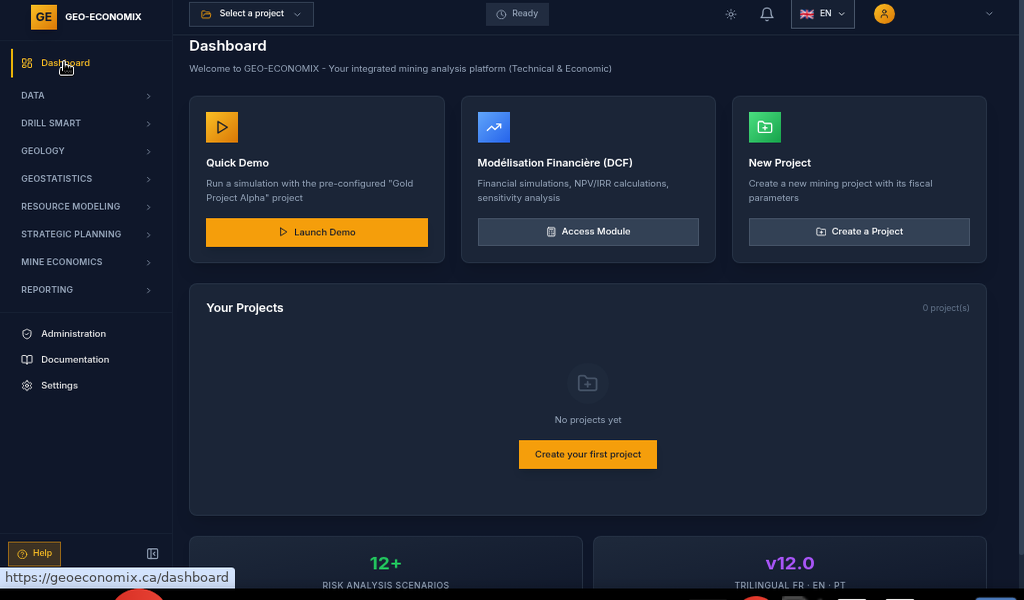1024x600 pixels.
Task: Open the EN language dropdown
Action: click(x=822, y=14)
